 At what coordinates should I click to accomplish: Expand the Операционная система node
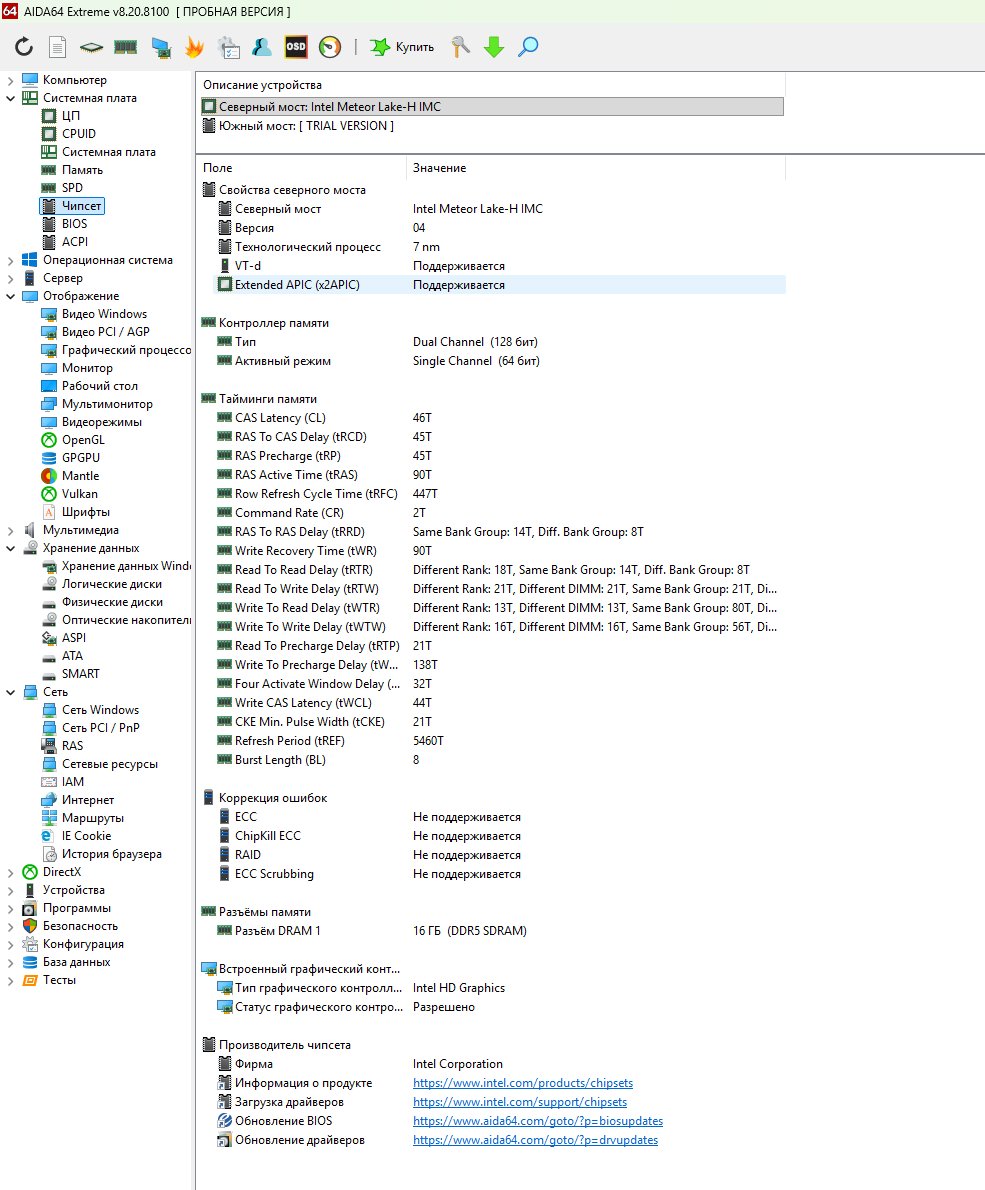(11, 260)
